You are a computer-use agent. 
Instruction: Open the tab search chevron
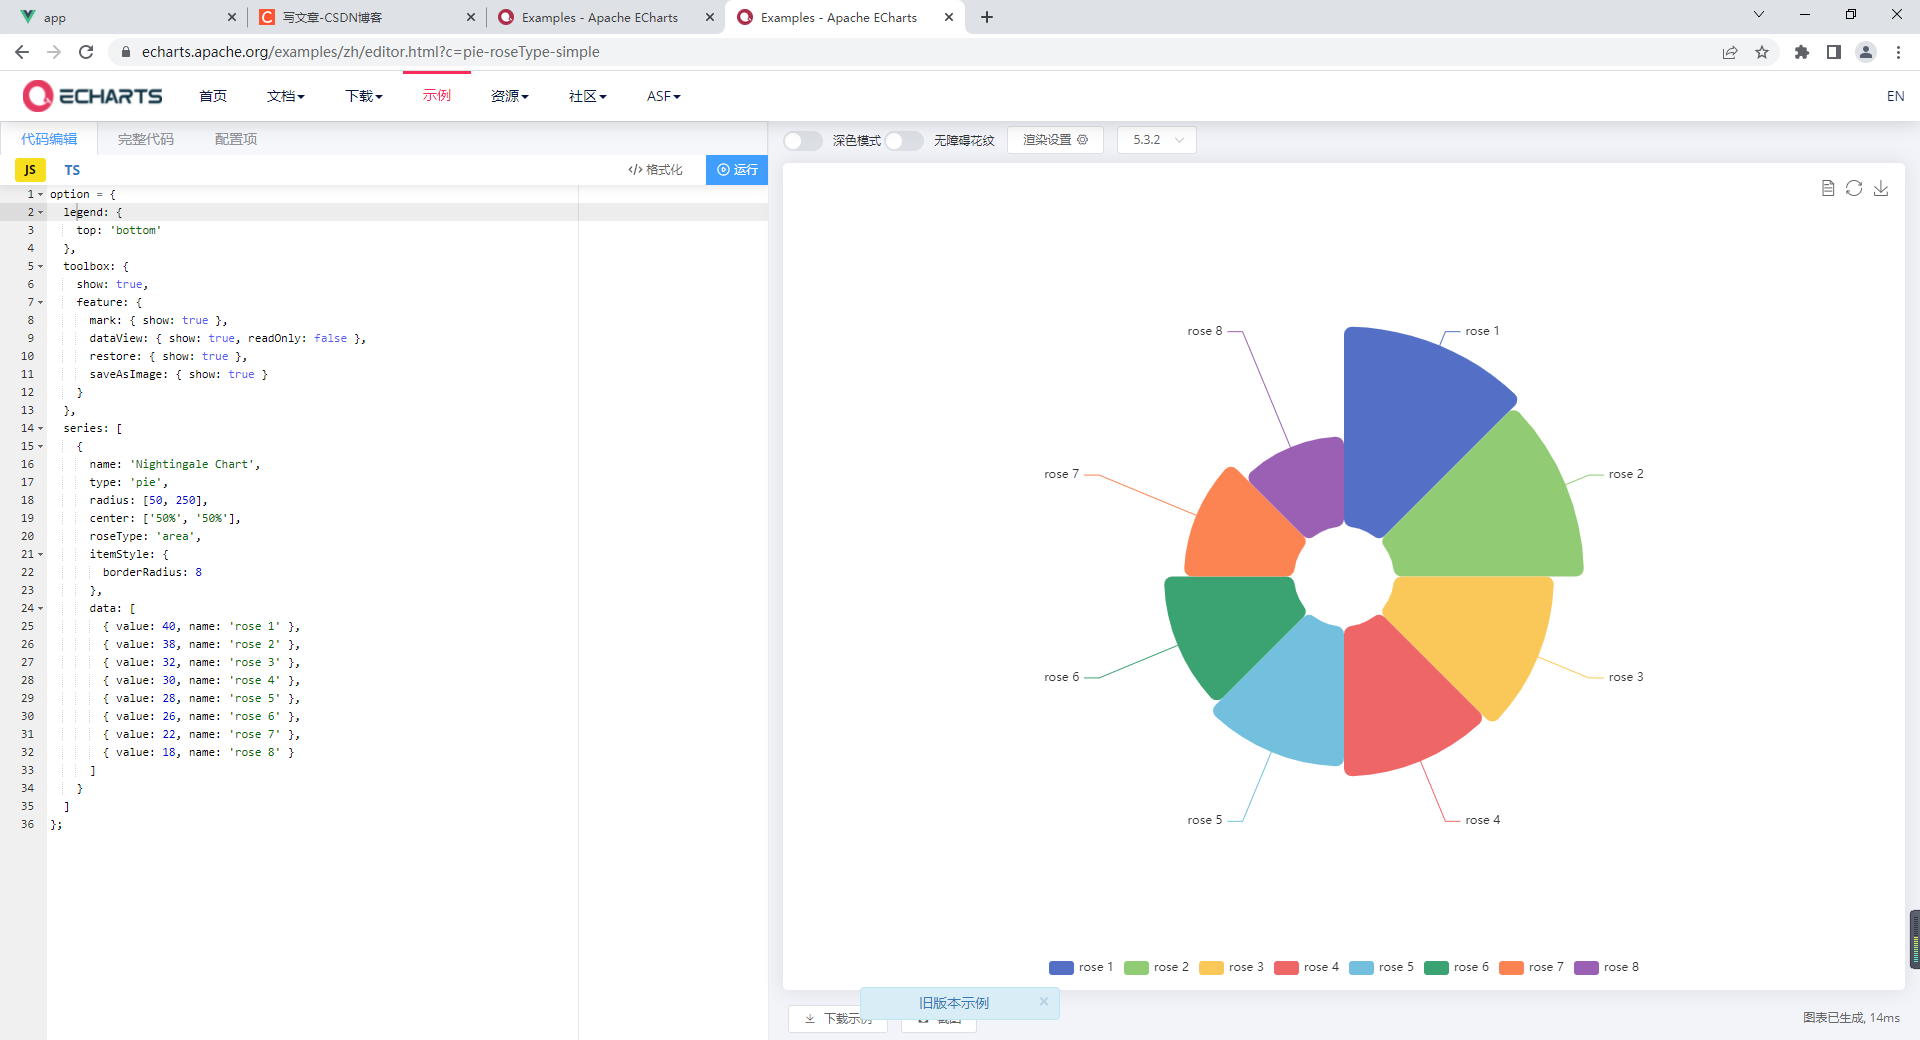tap(1759, 14)
